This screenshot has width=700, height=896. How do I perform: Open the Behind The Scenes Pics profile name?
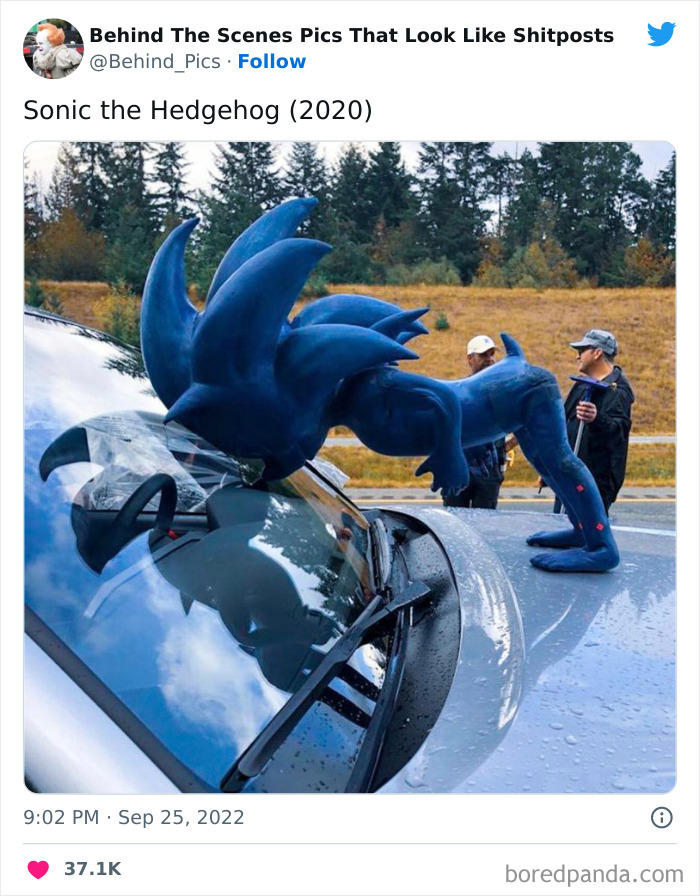(x=351, y=35)
